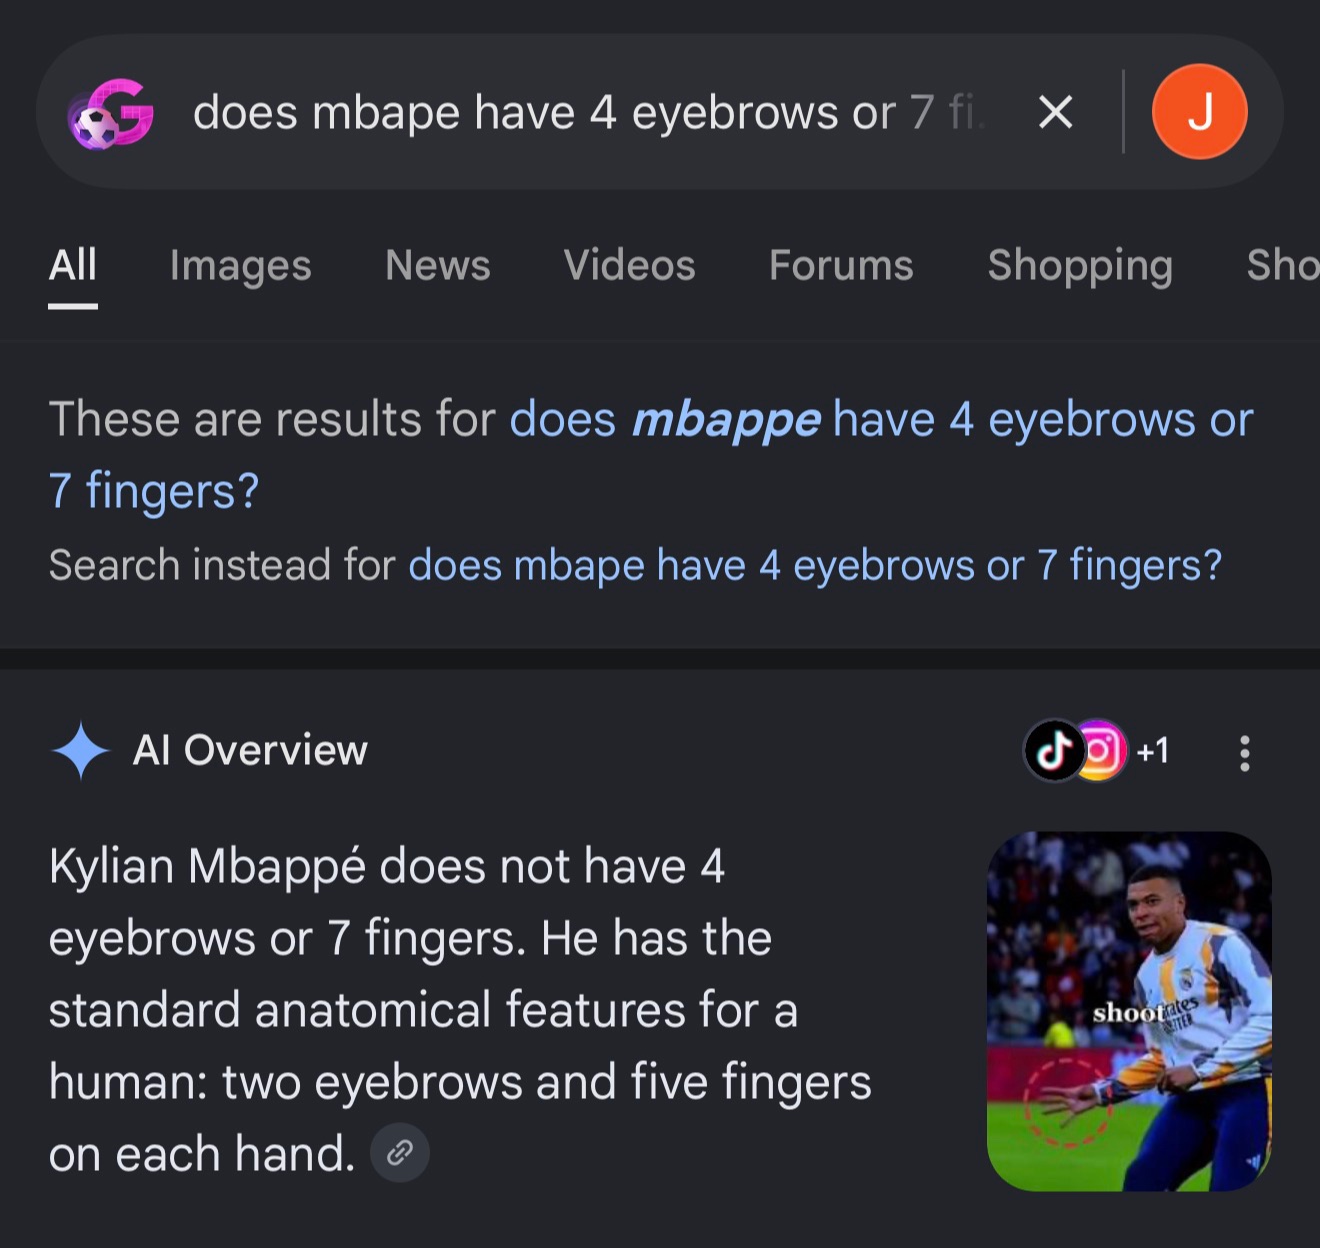This screenshot has height=1248, width=1320.
Task: Tap the Google soccer doodle logo
Action: coord(111,113)
